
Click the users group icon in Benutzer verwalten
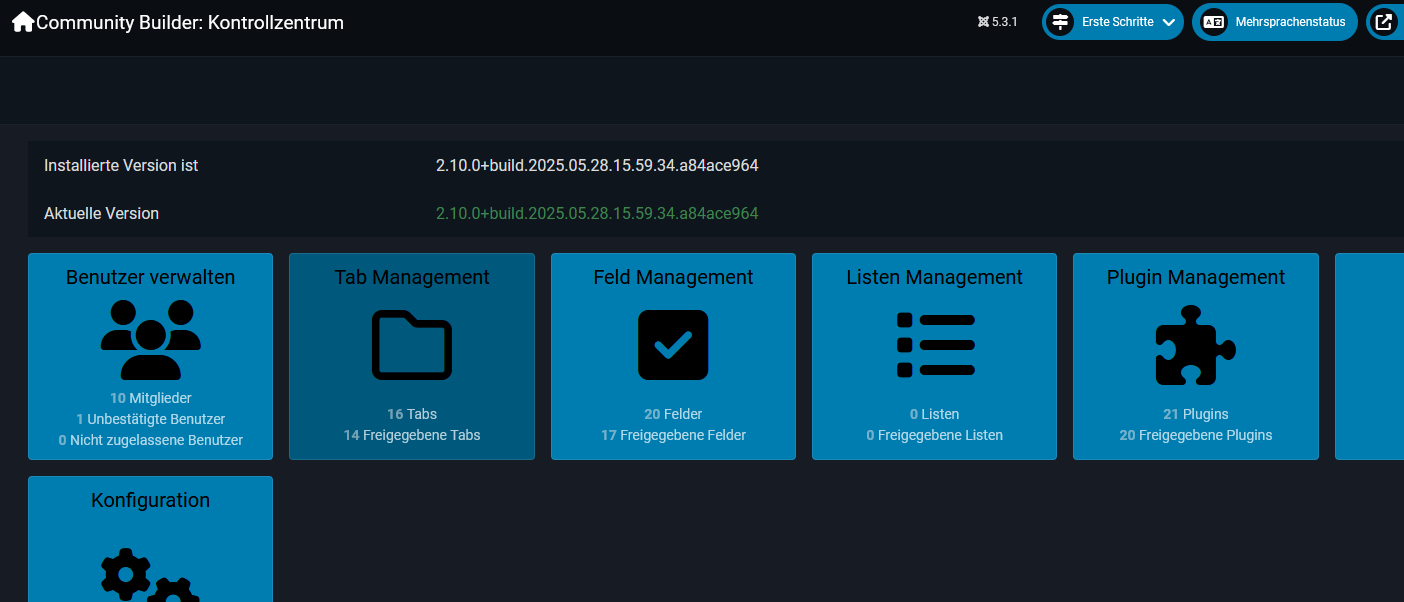(151, 339)
